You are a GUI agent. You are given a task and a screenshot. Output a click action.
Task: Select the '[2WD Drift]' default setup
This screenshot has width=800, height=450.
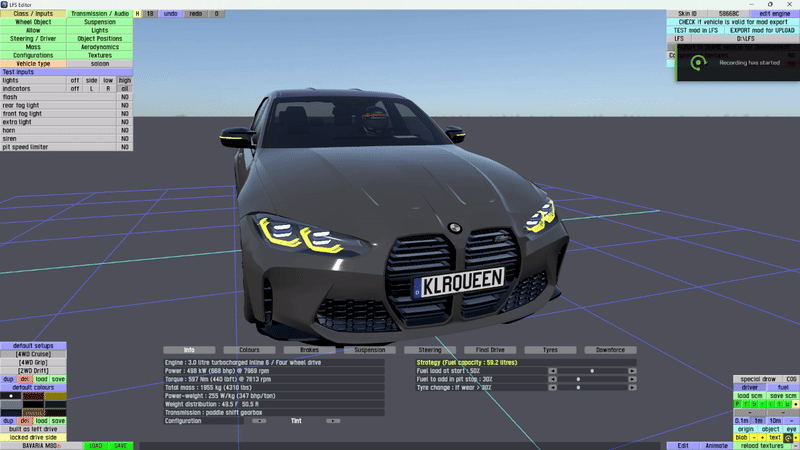pos(33,371)
